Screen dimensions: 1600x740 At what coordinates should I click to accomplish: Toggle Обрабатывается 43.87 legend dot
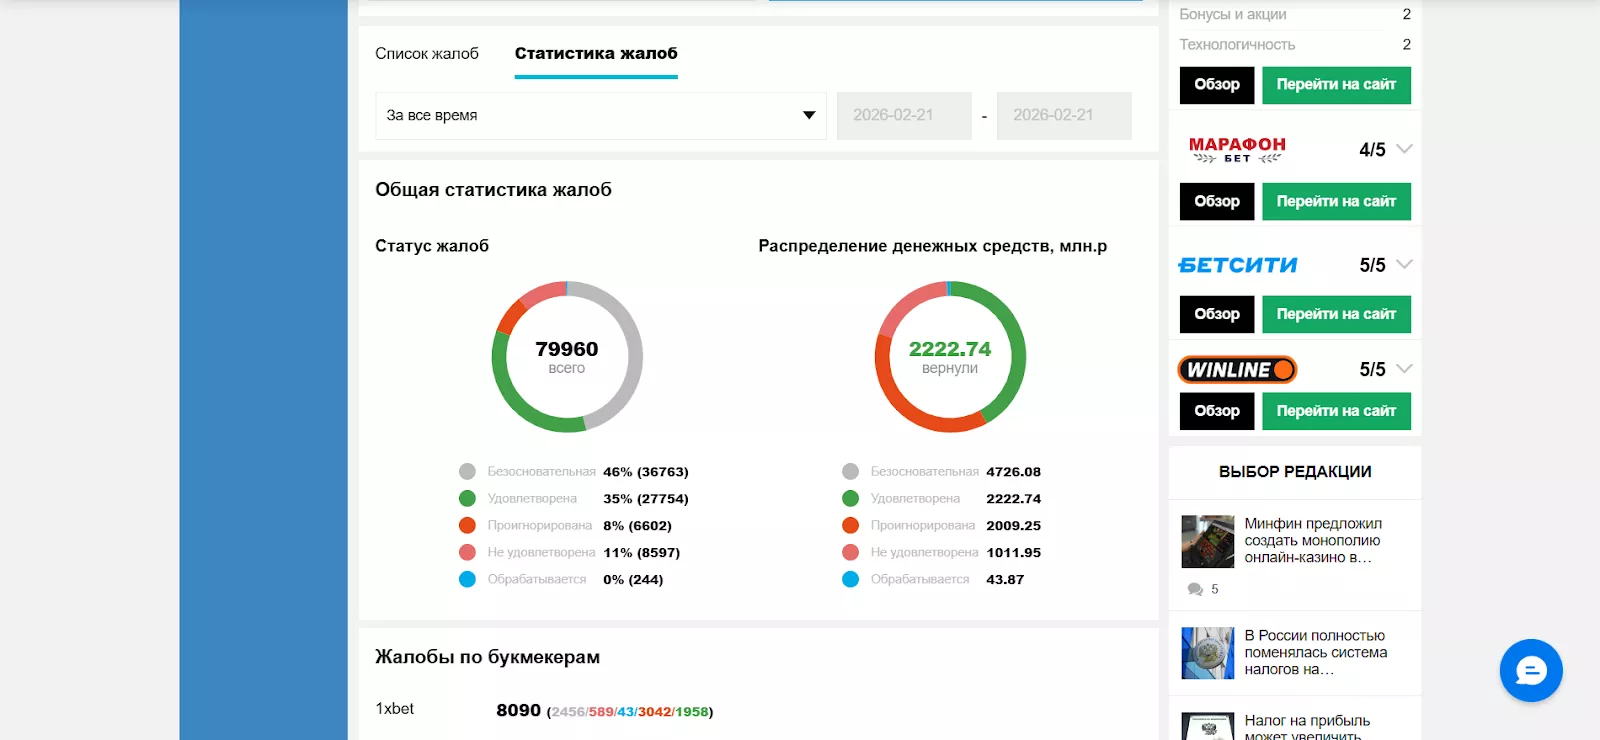[851, 579]
